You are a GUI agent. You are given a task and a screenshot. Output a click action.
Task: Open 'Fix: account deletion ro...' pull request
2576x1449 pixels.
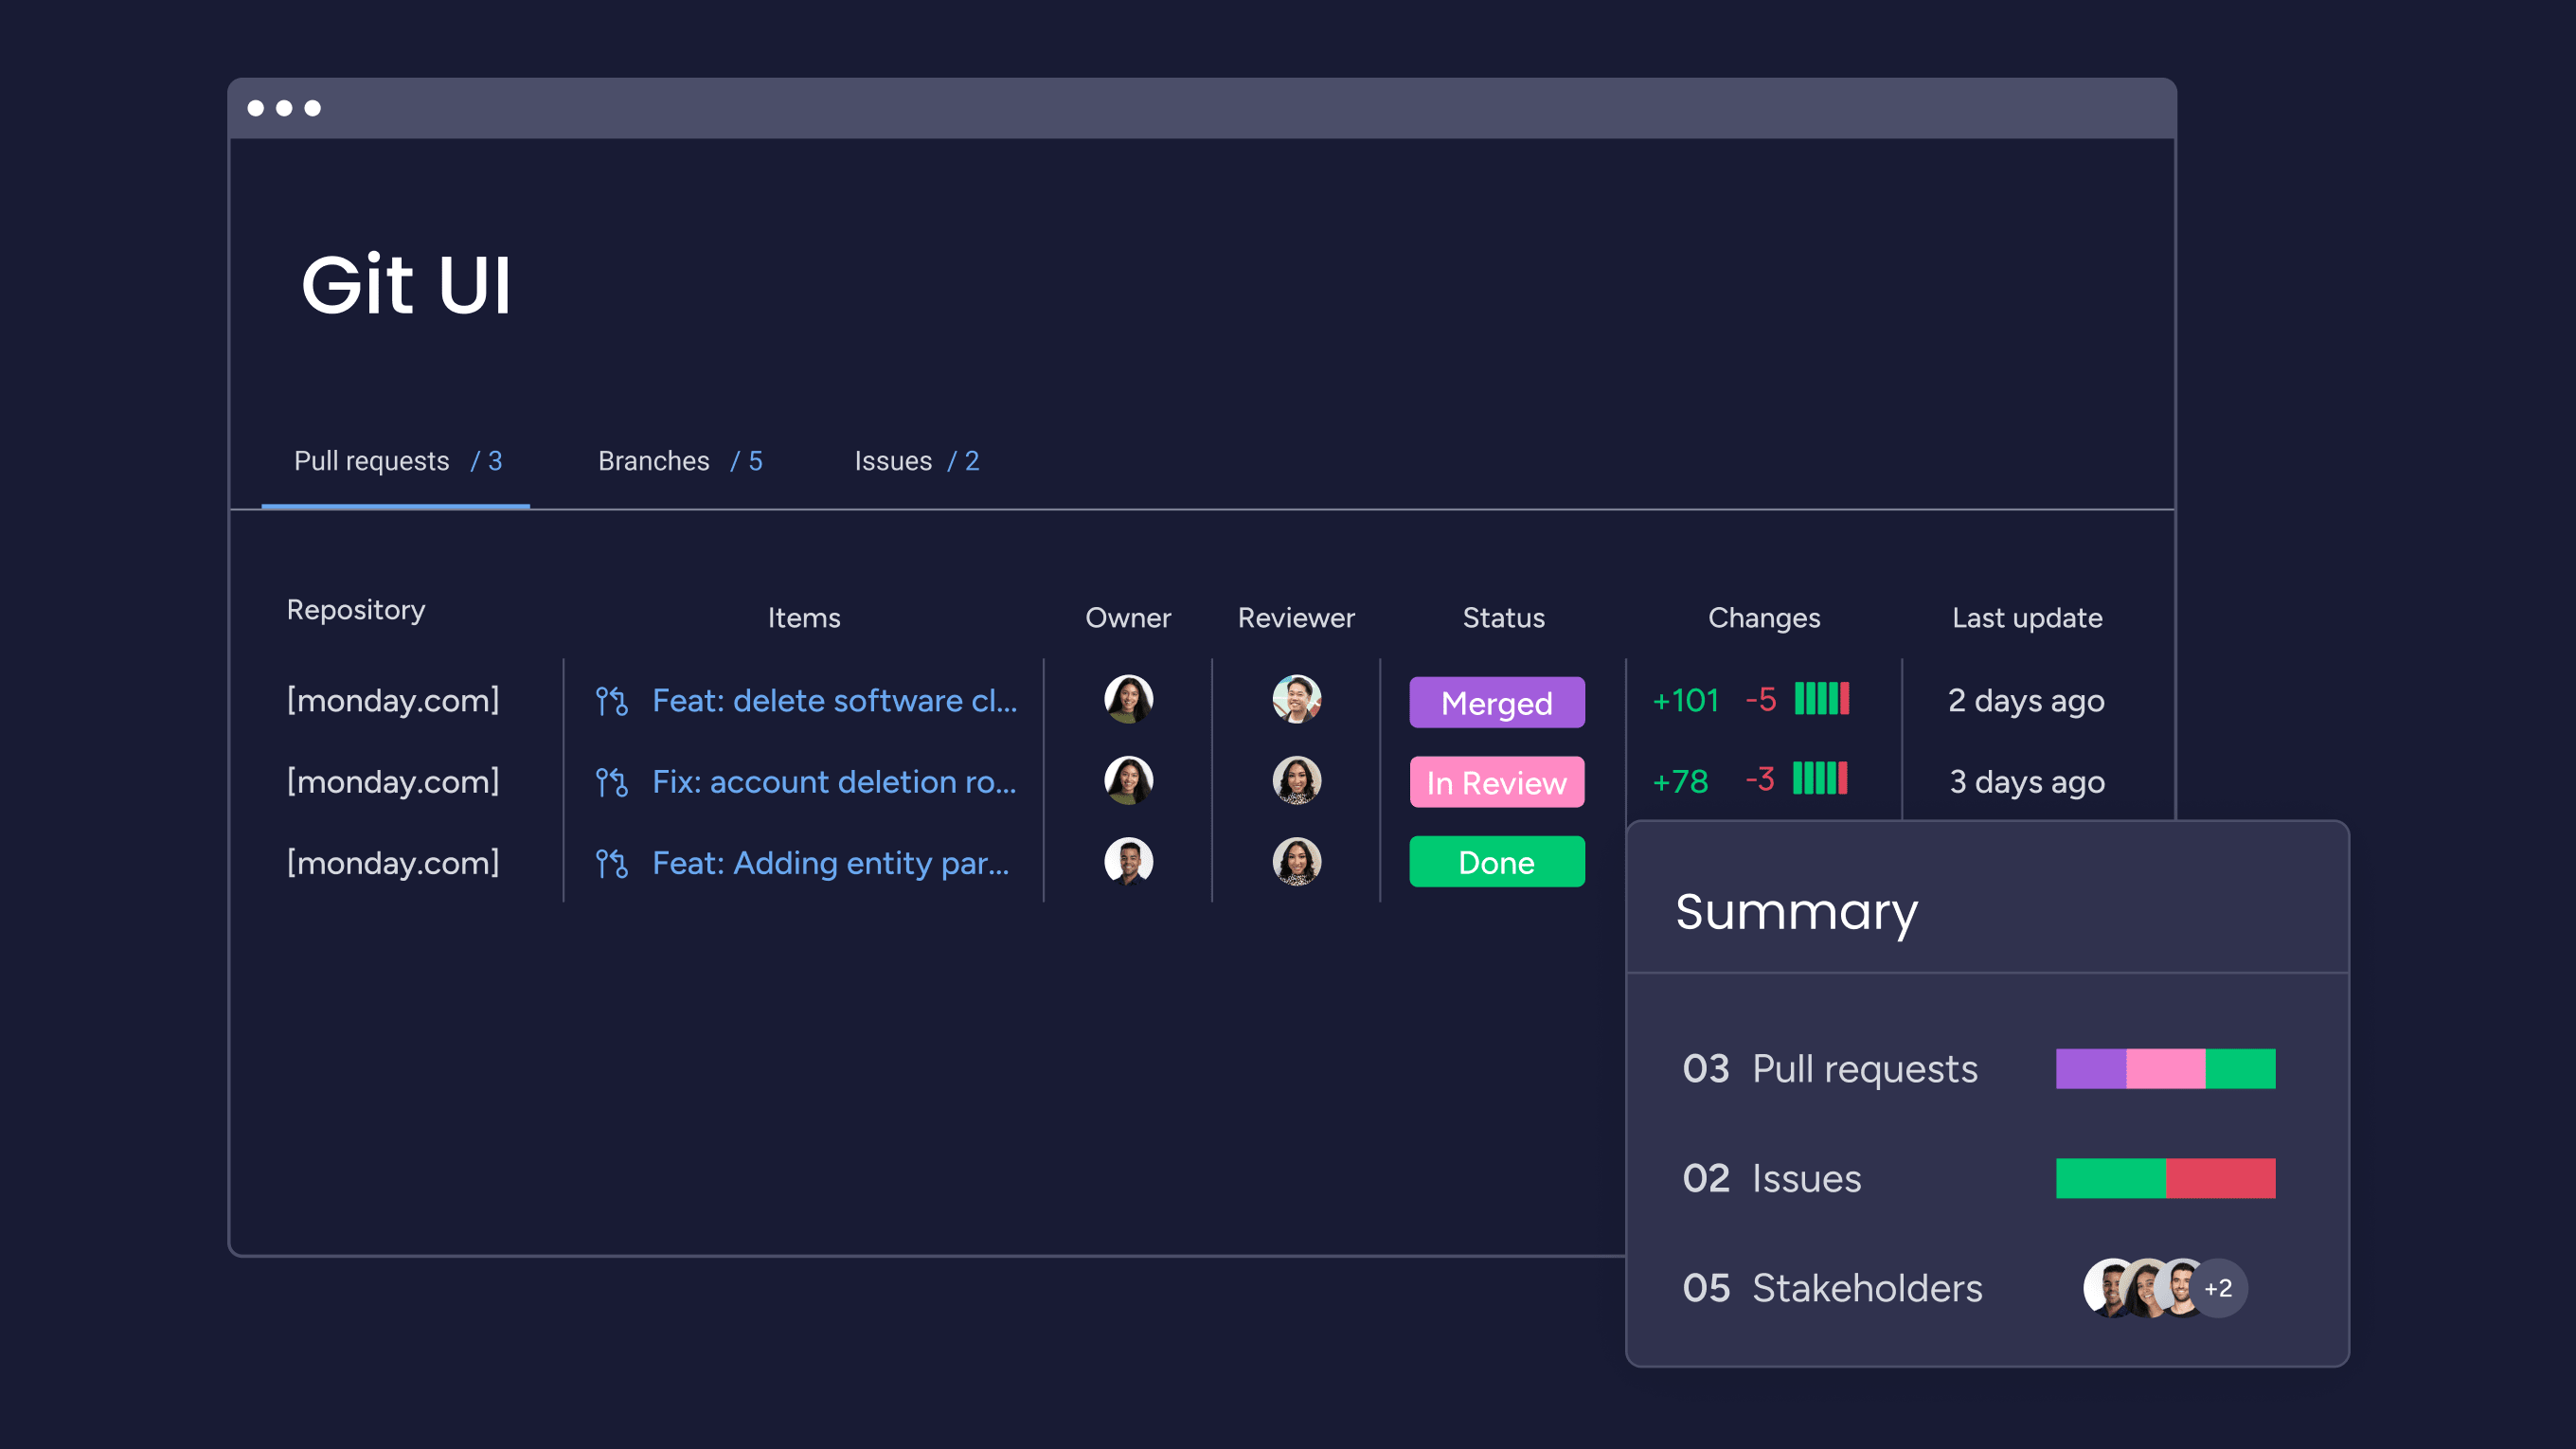tap(834, 782)
